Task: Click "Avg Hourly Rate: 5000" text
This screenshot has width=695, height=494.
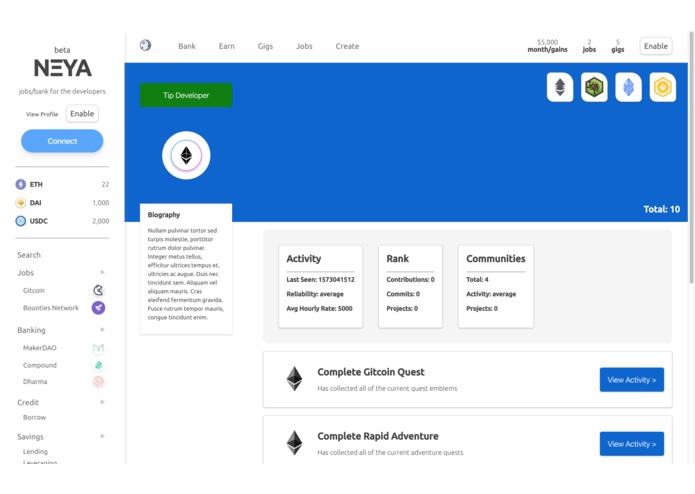Action: tap(319, 308)
